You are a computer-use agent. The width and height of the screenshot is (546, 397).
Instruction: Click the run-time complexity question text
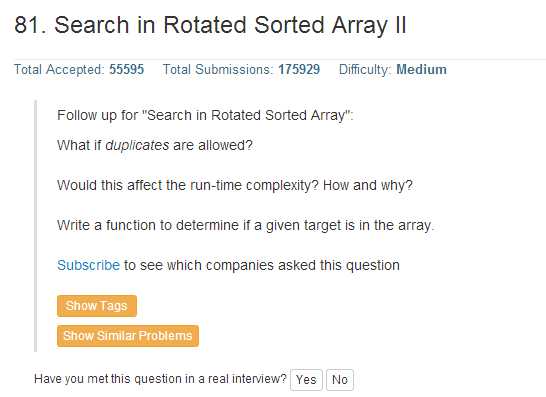pos(235,185)
